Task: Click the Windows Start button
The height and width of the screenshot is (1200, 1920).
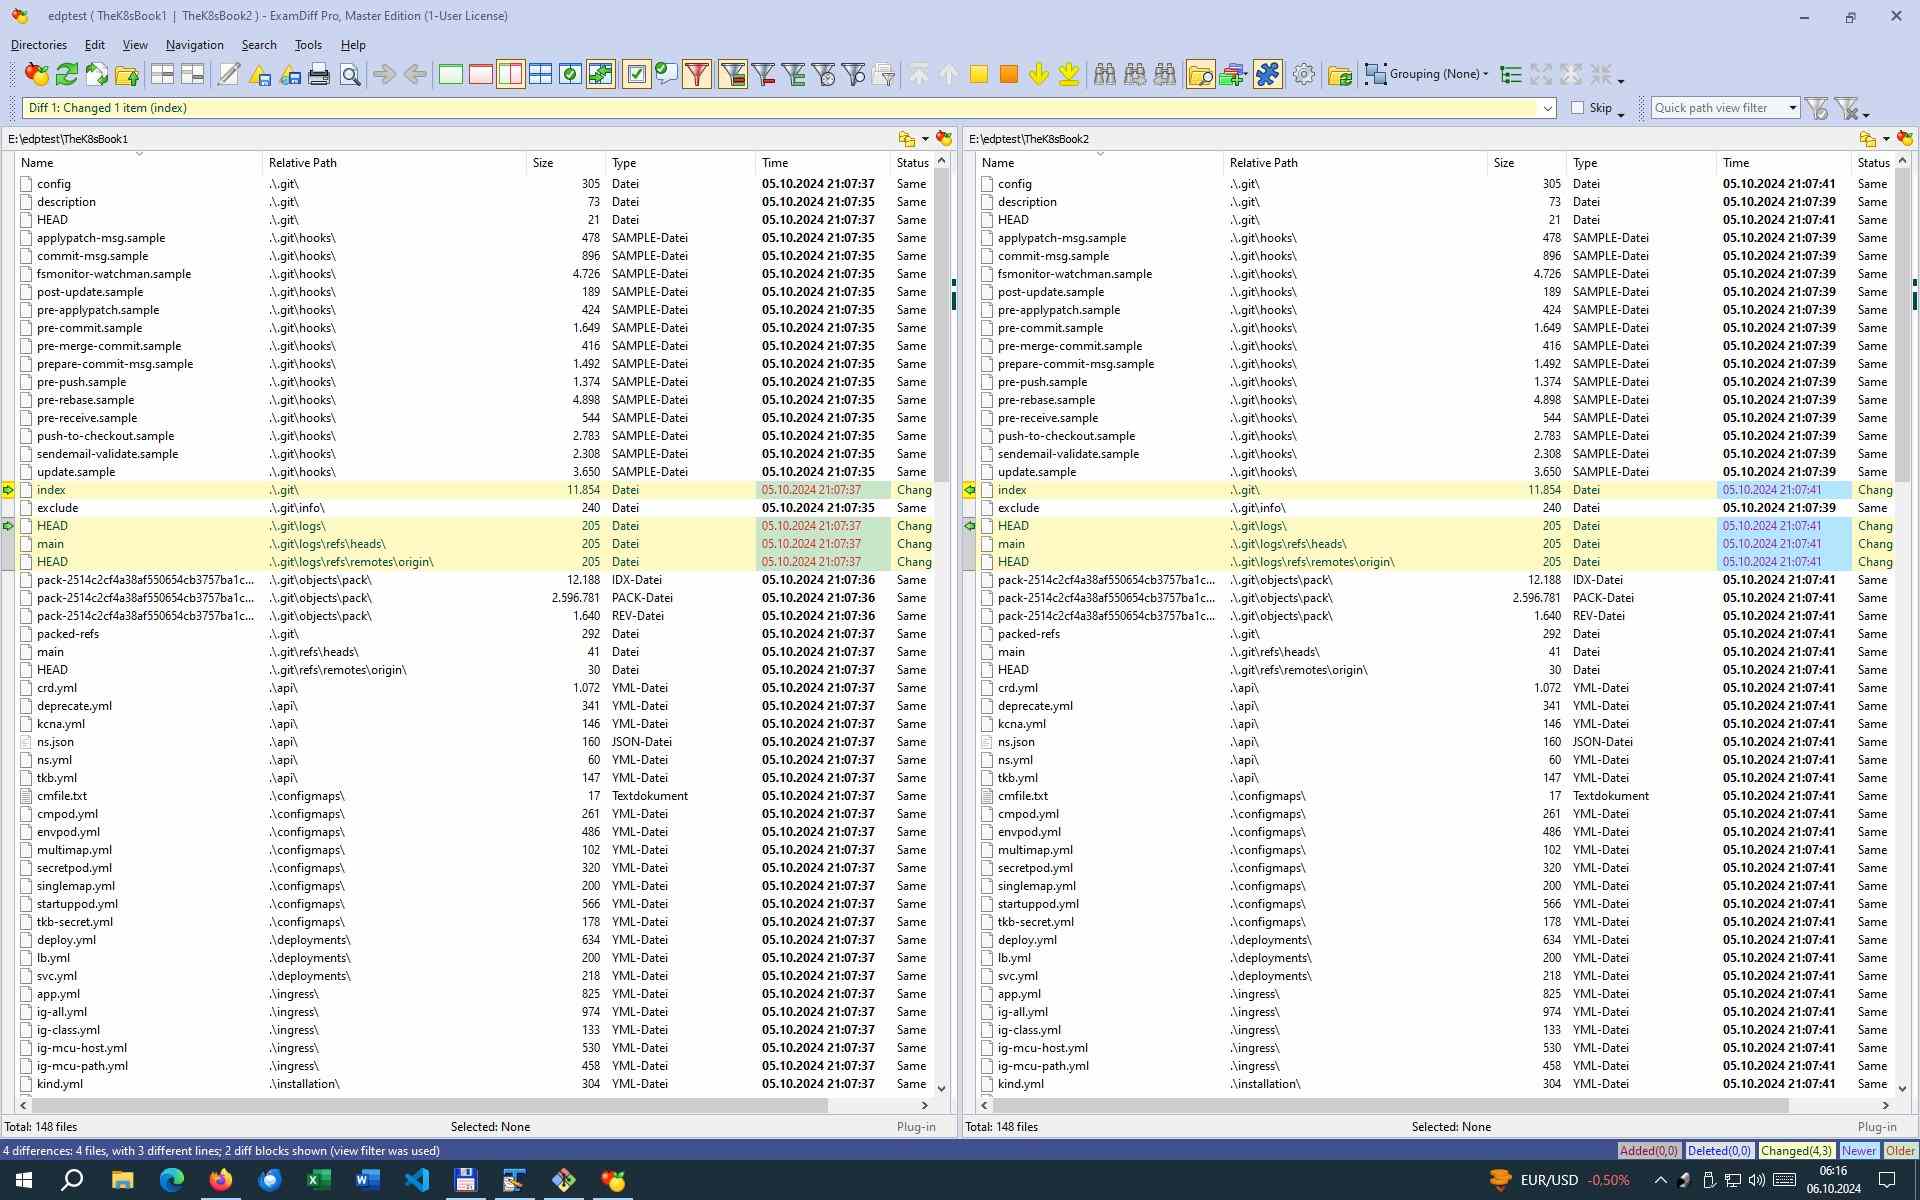Action: (24, 1180)
